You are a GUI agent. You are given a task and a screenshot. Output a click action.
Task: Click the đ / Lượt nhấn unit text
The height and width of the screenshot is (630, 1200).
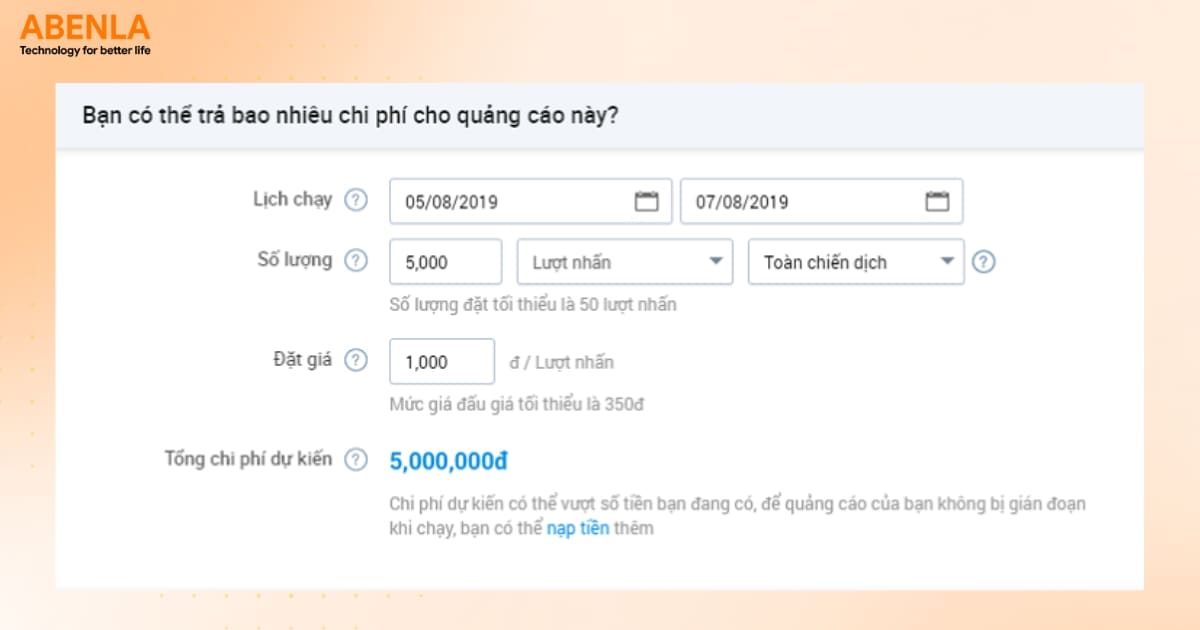pos(562,362)
